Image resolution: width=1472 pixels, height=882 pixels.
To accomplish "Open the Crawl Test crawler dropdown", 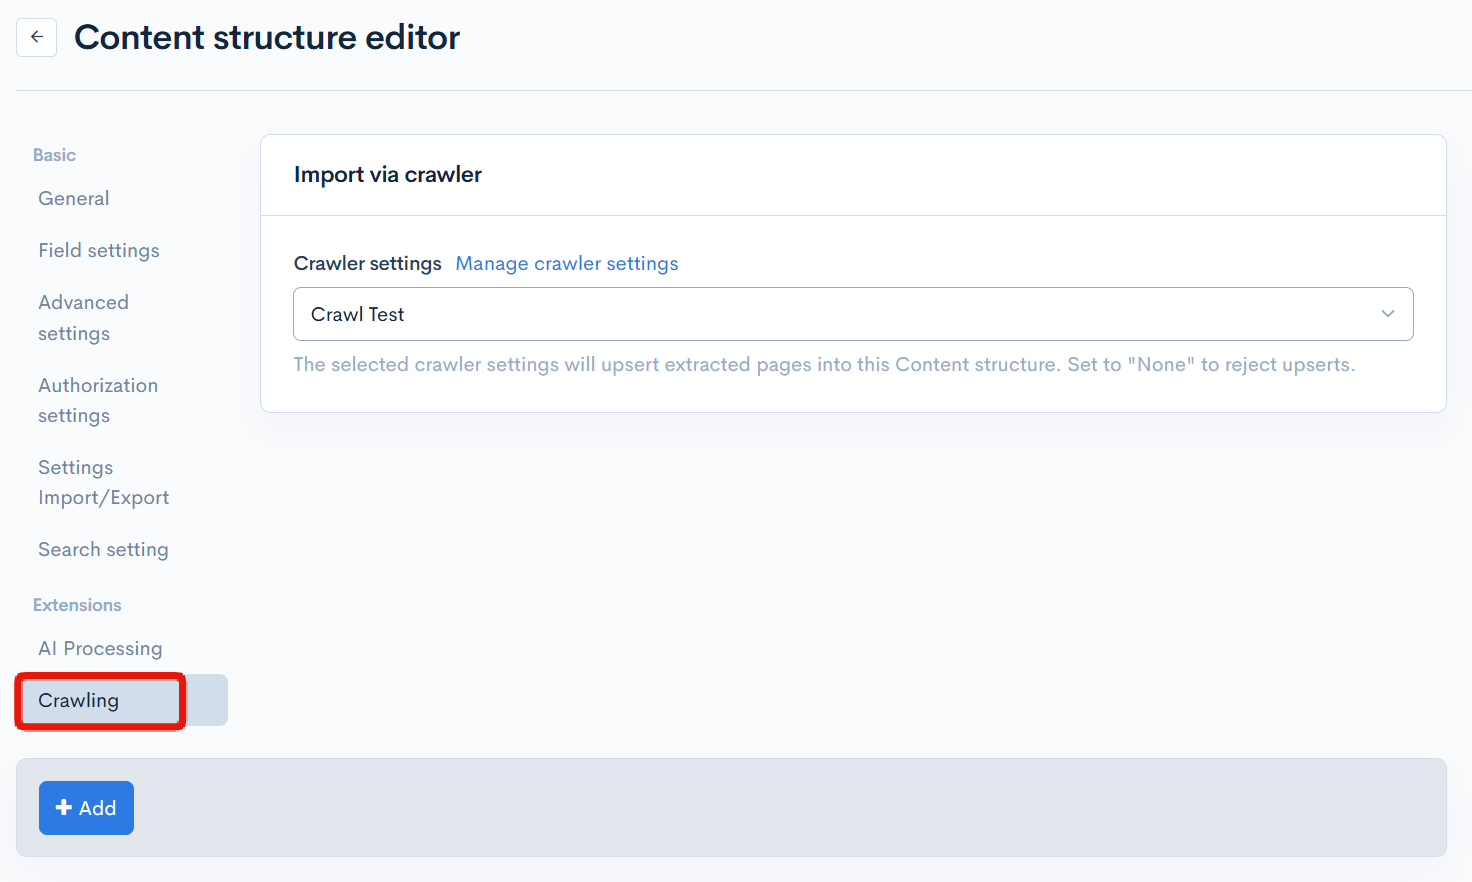I will [x=853, y=314].
